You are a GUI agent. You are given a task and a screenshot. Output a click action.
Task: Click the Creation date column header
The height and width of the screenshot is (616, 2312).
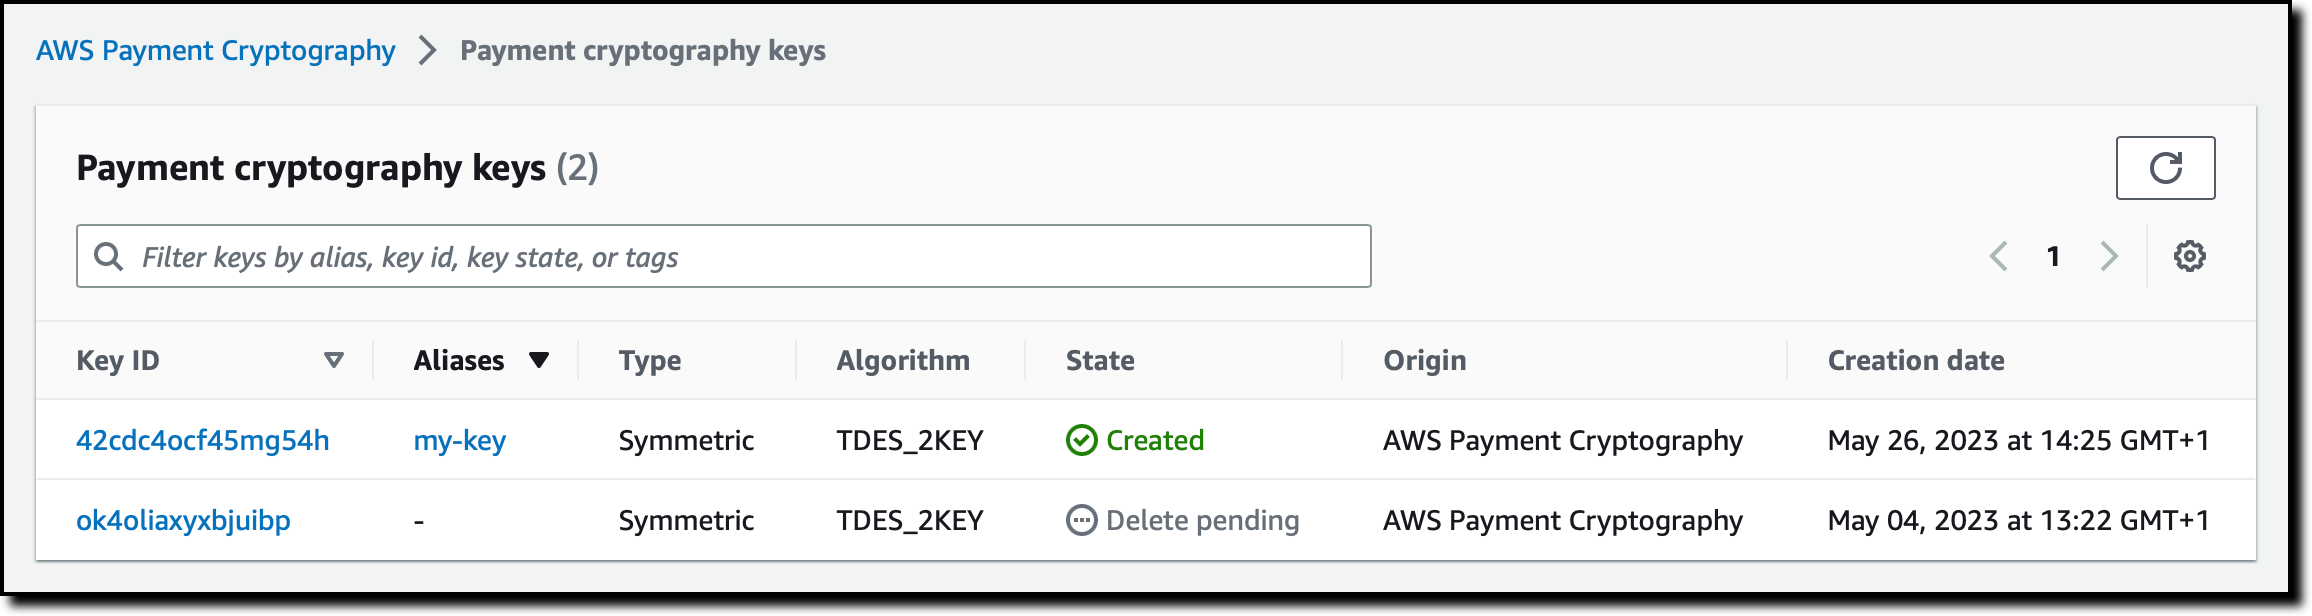pos(1916,360)
